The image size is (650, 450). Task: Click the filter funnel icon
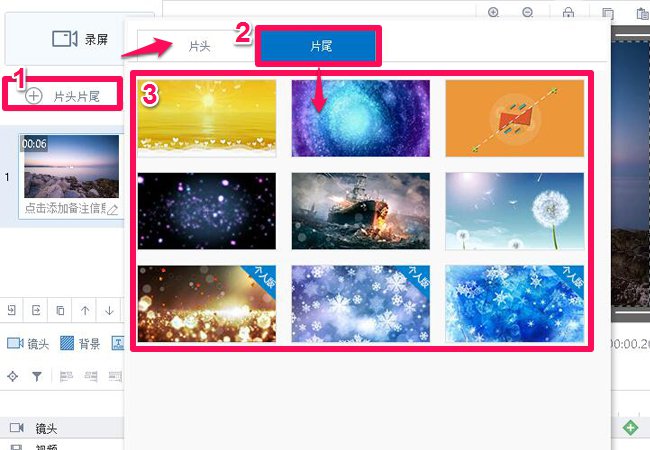point(37,376)
